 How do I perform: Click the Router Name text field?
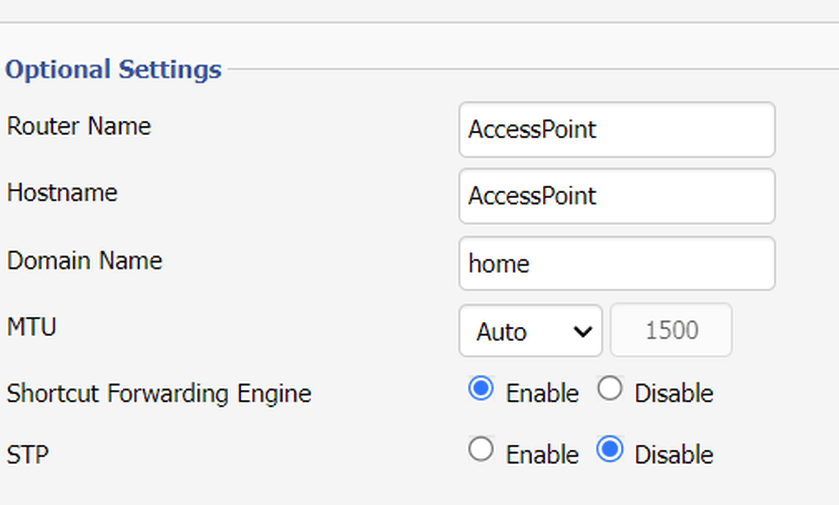[617, 129]
